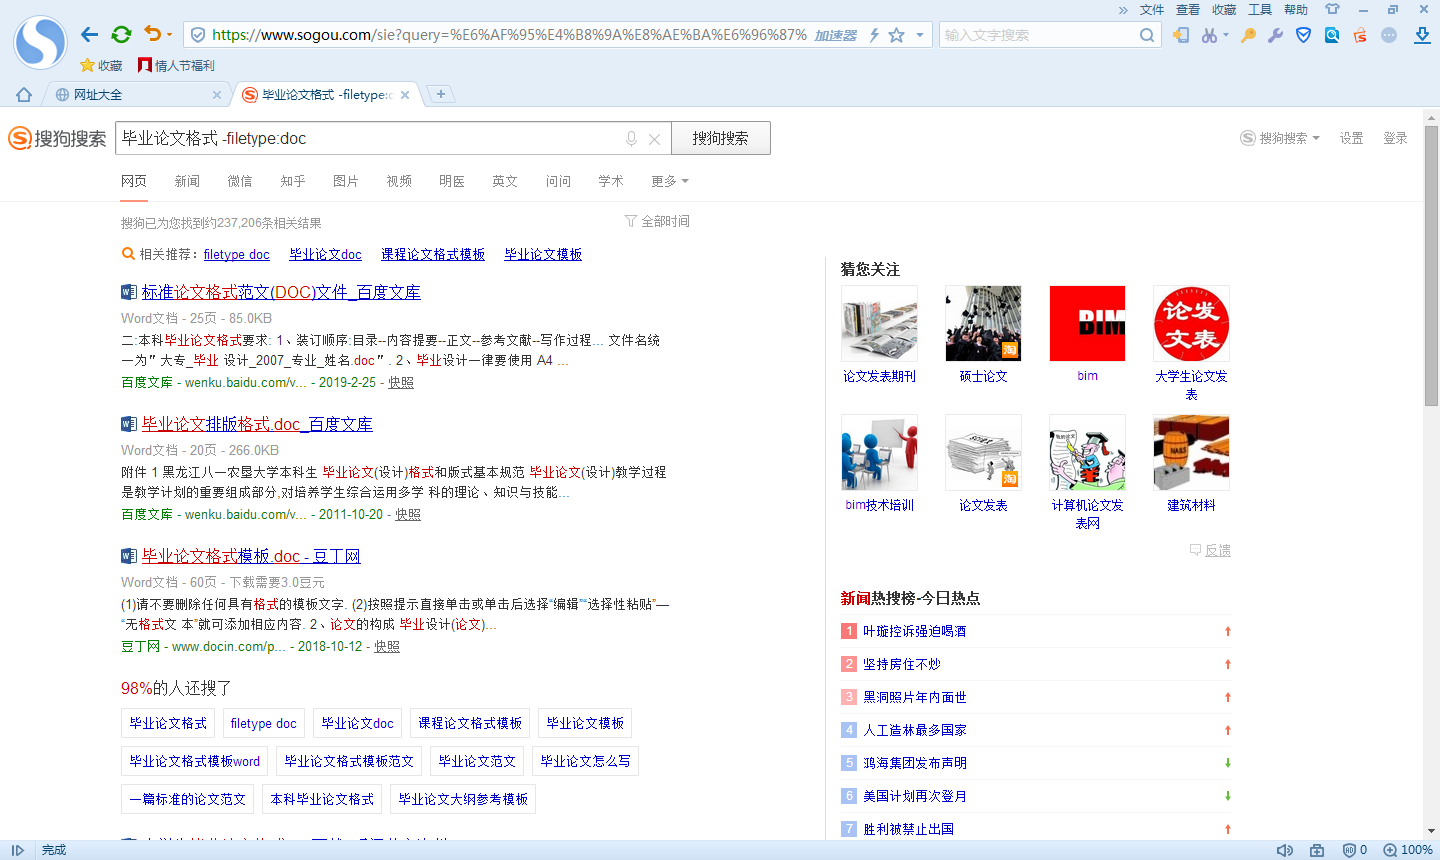Click the Sogou search logo on the page

pyautogui.click(x=57, y=138)
